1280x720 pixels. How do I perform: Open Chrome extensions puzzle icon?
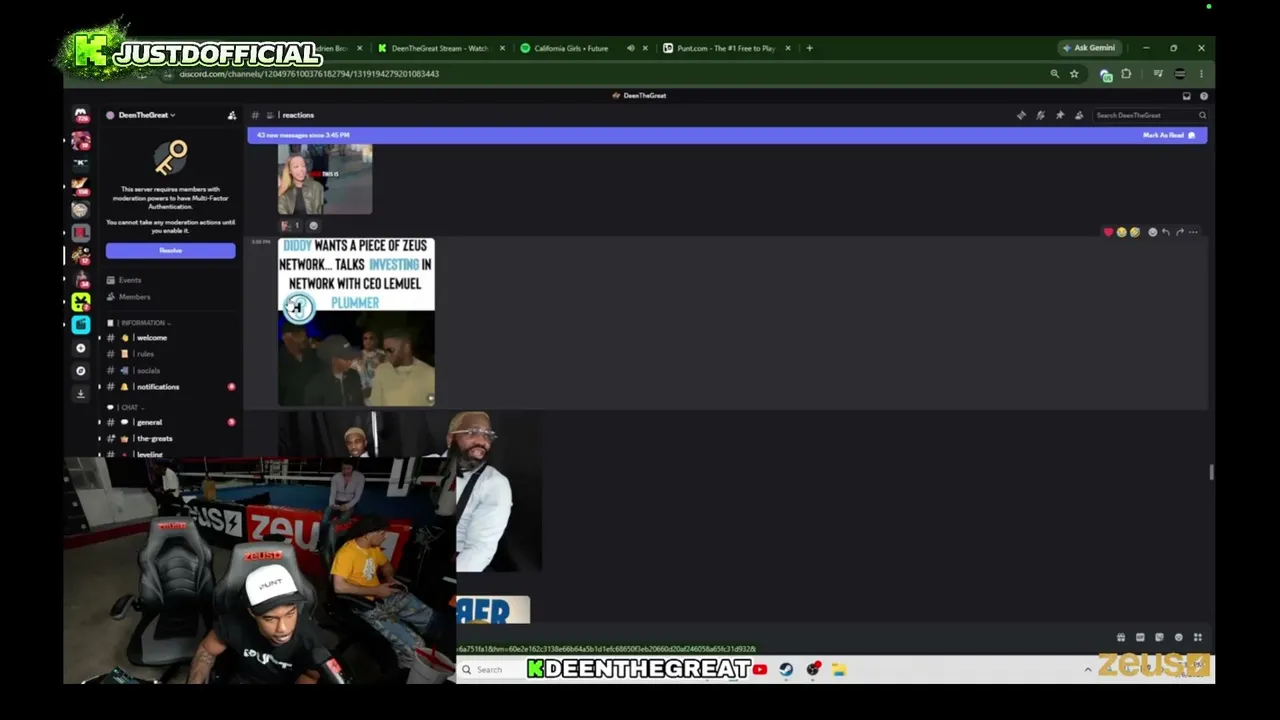click(1126, 74)
